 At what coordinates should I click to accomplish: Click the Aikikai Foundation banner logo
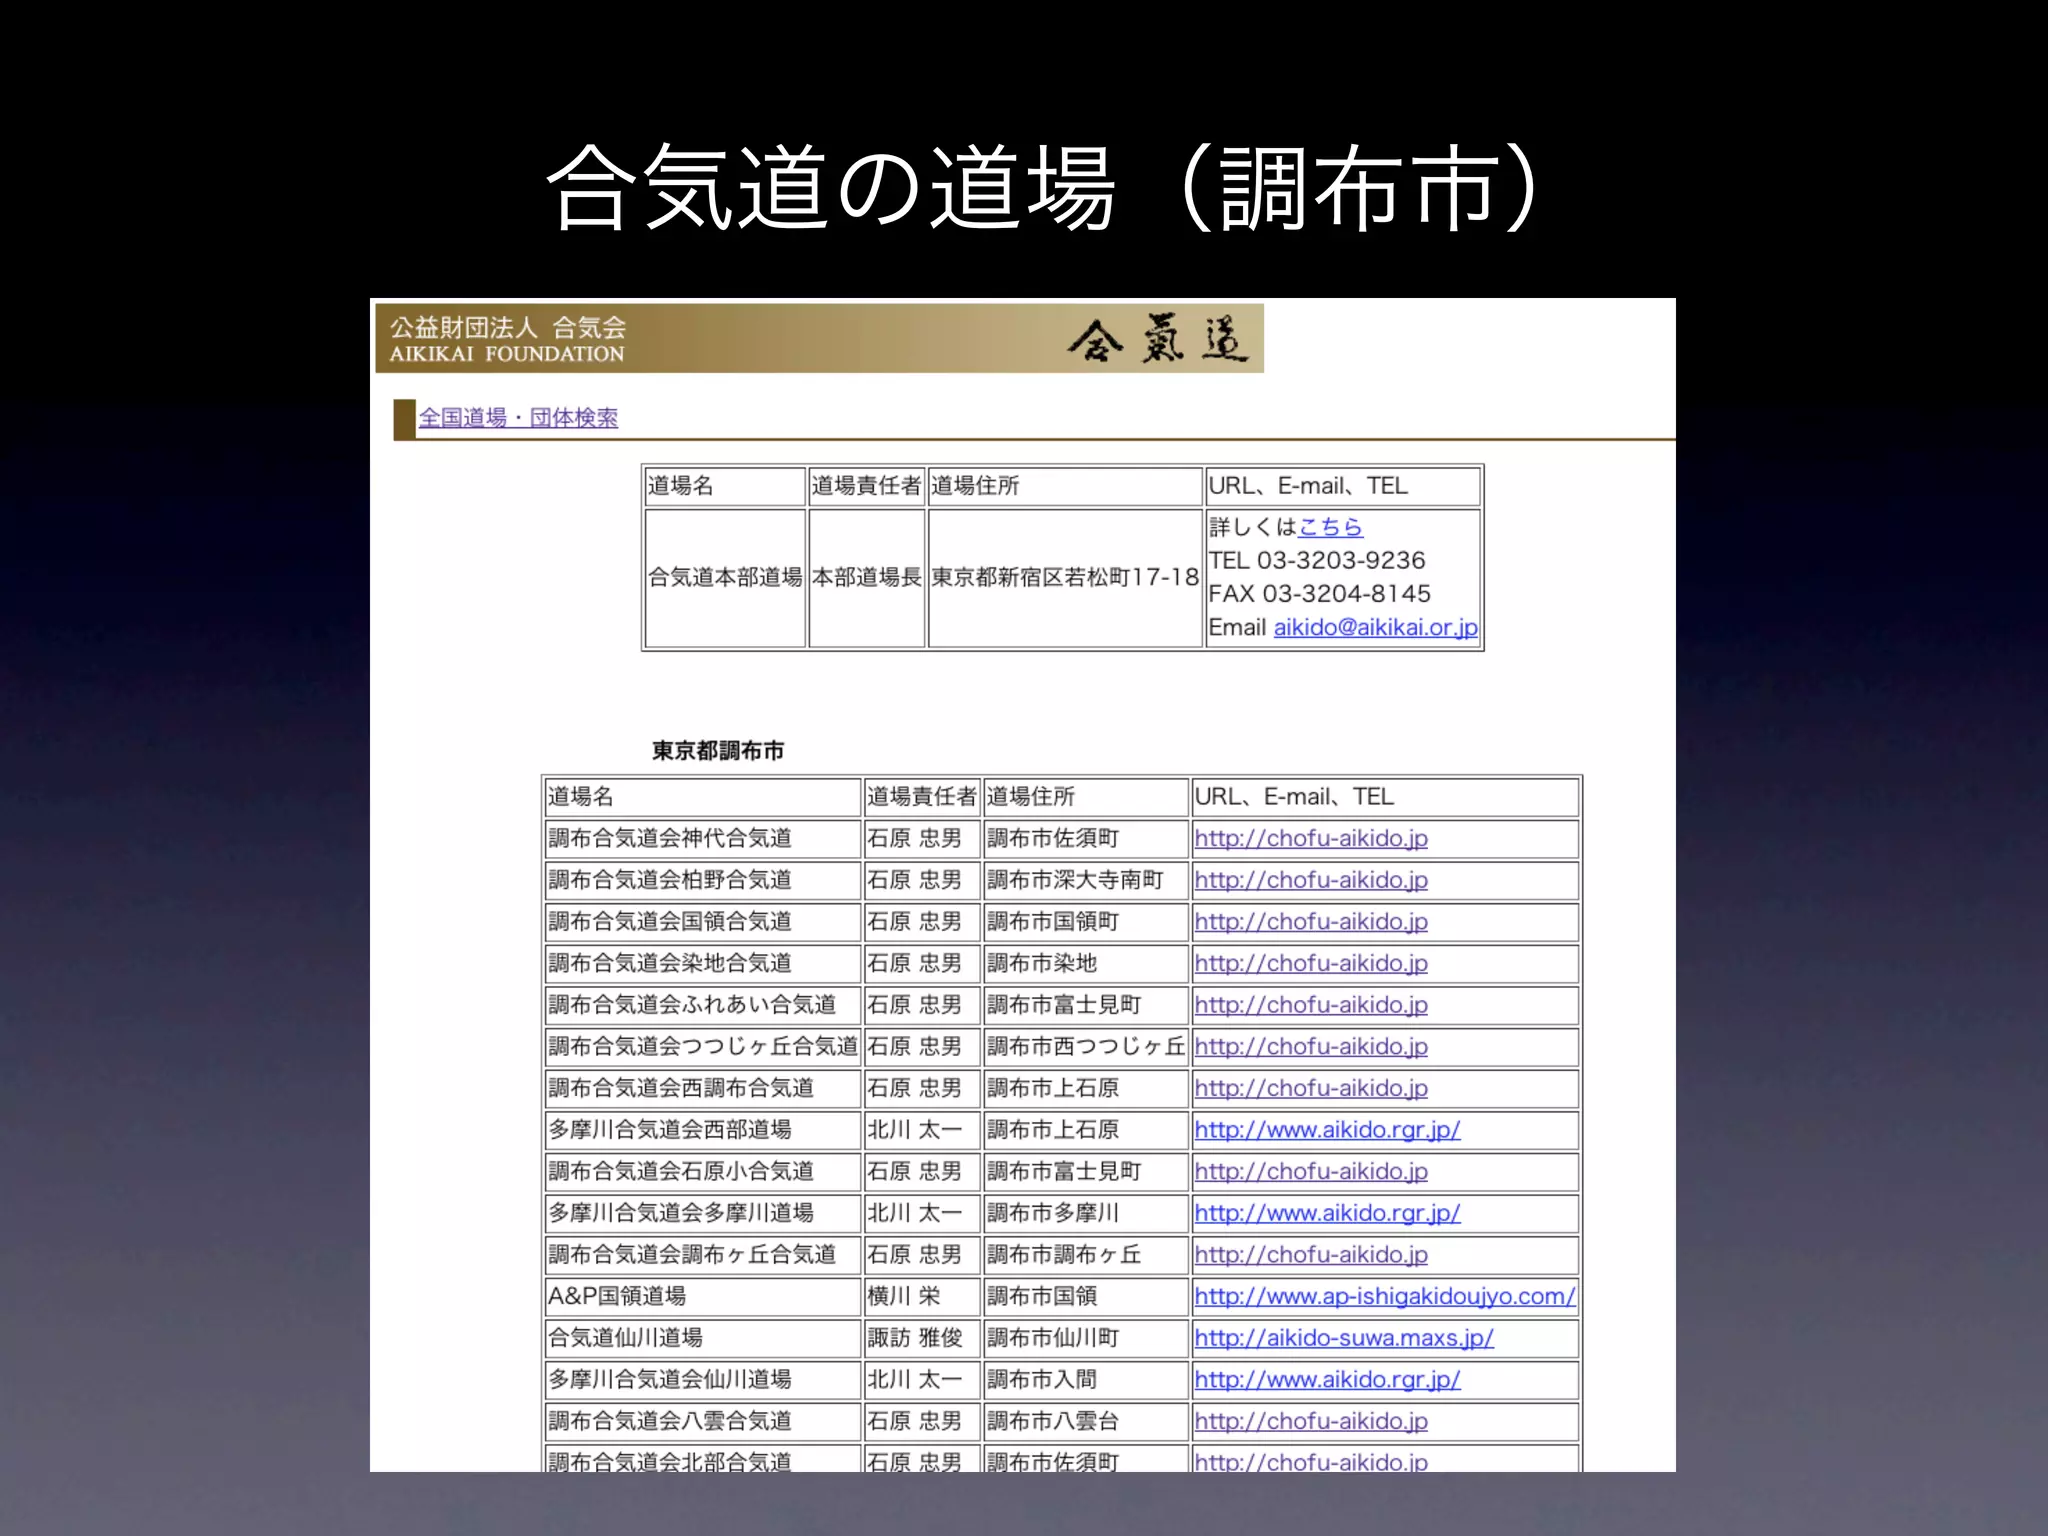(819, 339)
